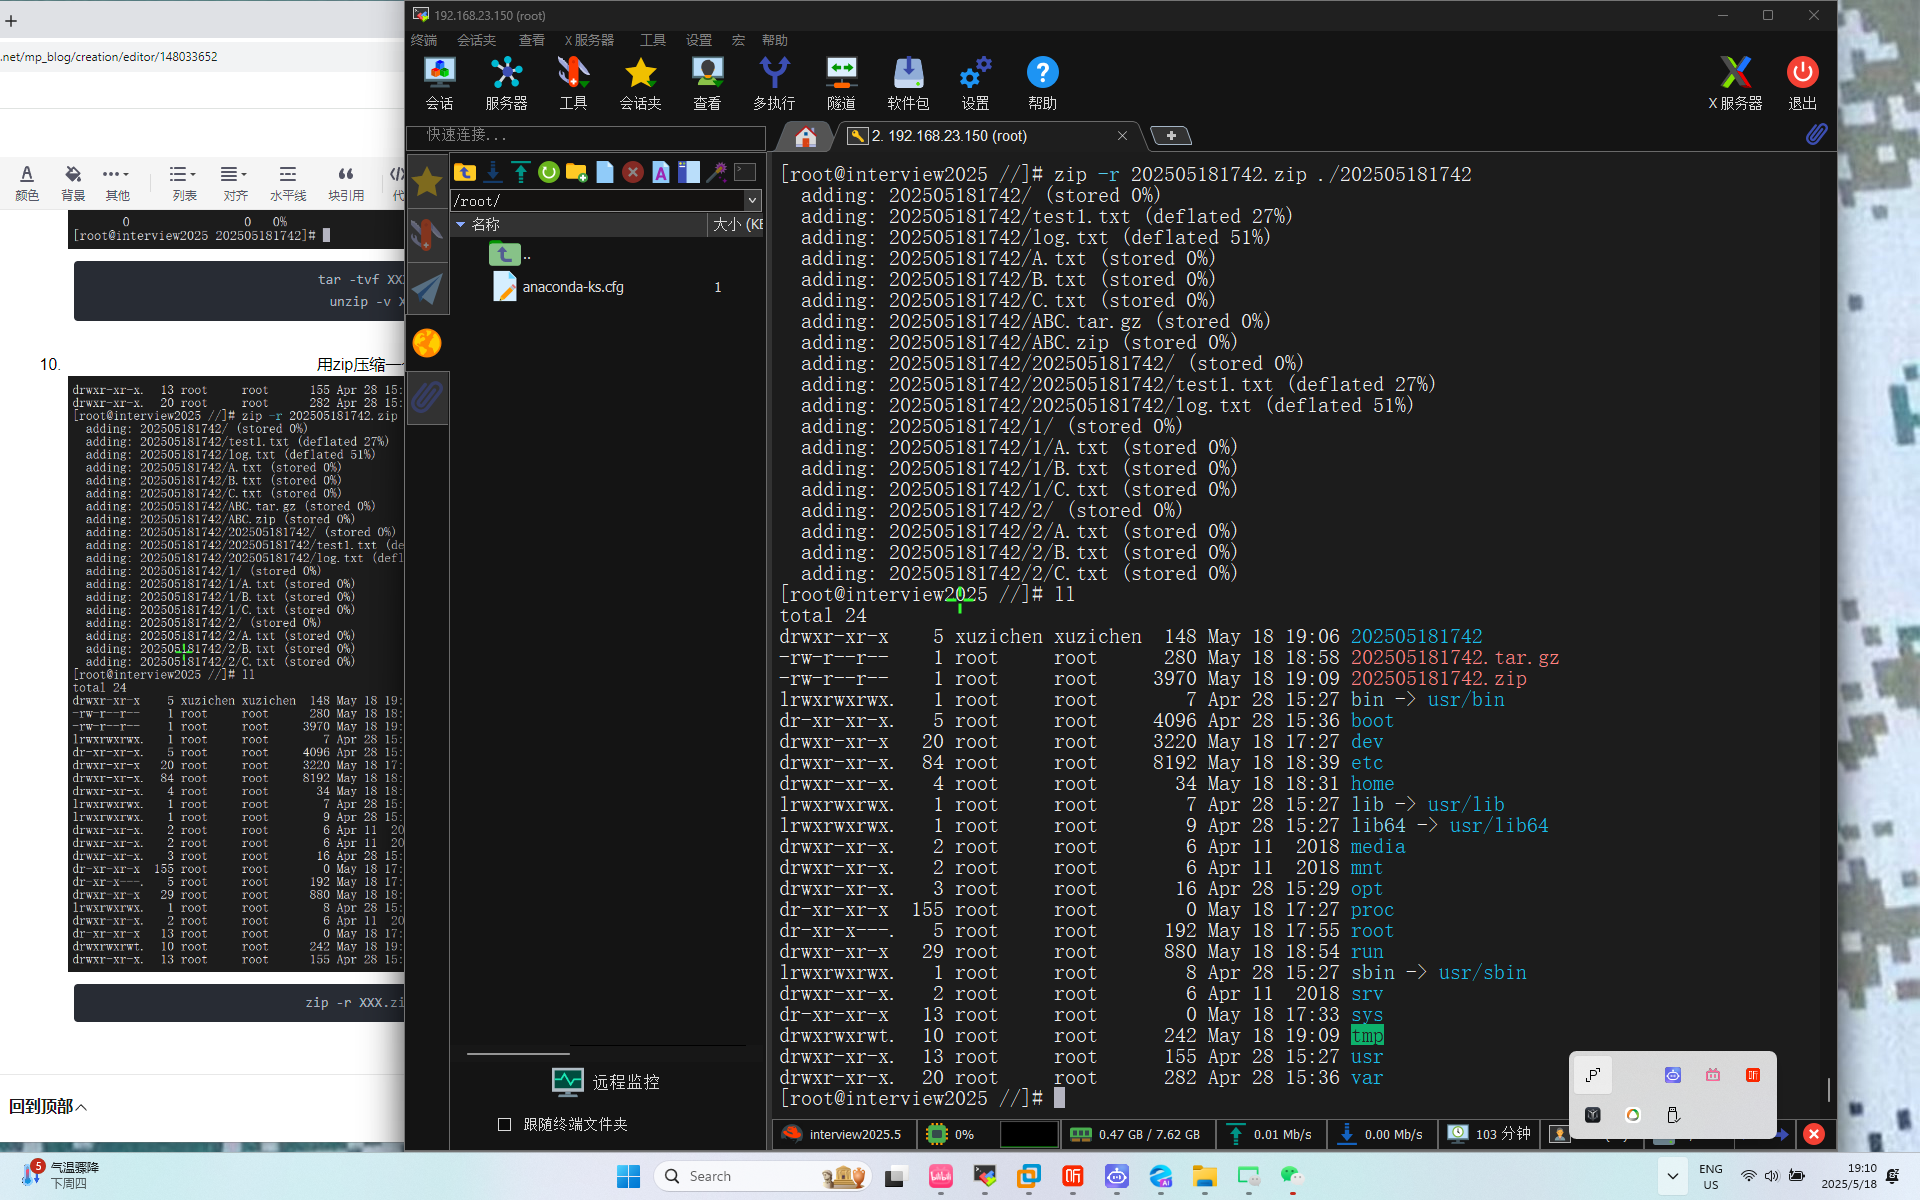Click 远程监控 remote monitoring button
Screen dimensions: 1920x1200
click(x=606, y=1082)
